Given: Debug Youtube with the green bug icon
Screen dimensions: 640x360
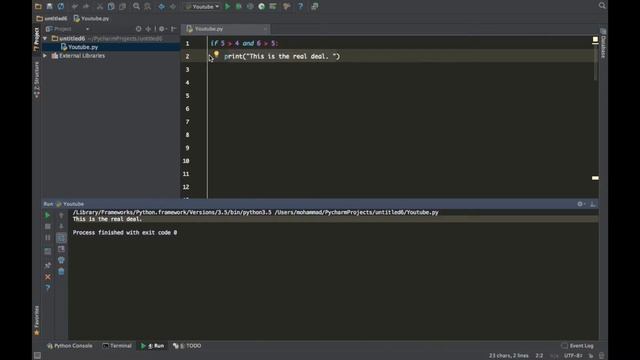Looking at the screenshot, I should coord(239,7).
